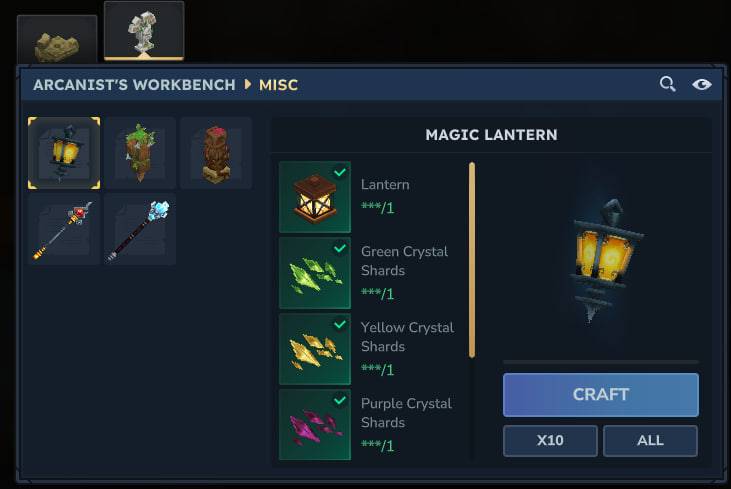
Task: Select the Magic Lantern recipe icon
Action: tap(64, 153)
